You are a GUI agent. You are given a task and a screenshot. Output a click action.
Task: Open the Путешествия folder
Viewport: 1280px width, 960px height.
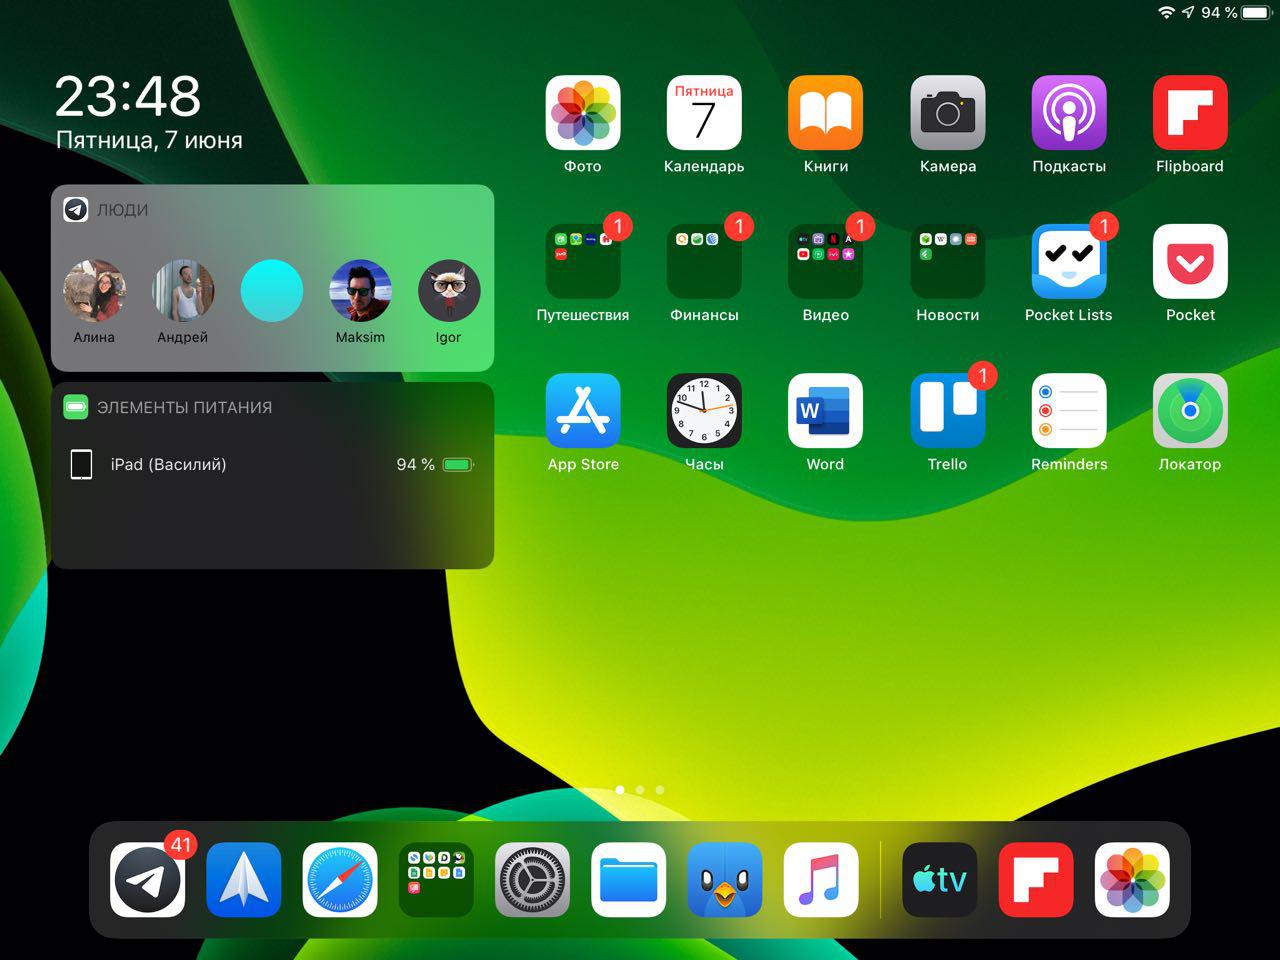(583, 262)
